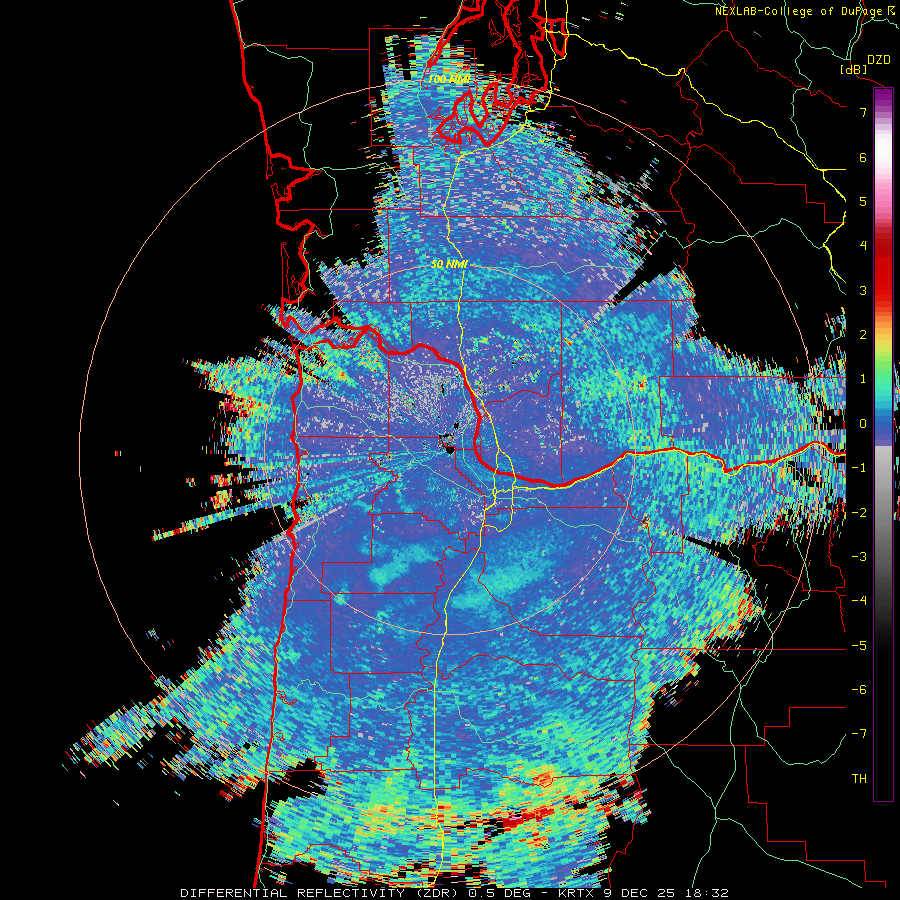Click the 50 NMI range ring label
This screenshot has height=900, width=900.
449,265
